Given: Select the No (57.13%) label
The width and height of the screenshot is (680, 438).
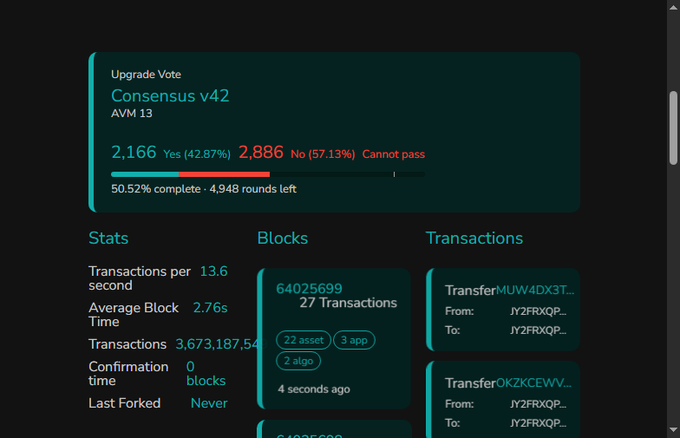Looking at the screenshot, I should pyautogui.click(x=323, y=154).
